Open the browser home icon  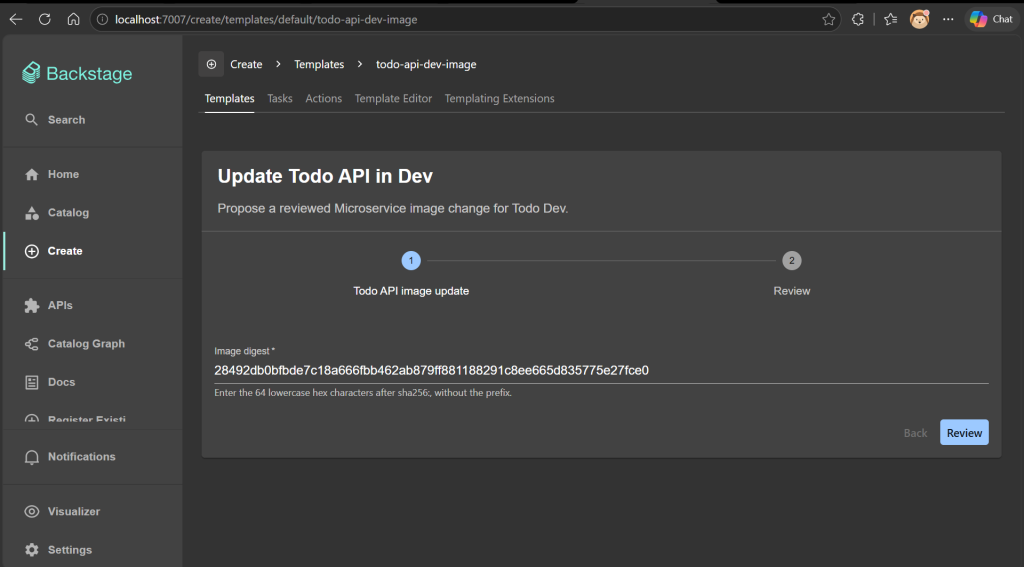[x=73, y=20]
